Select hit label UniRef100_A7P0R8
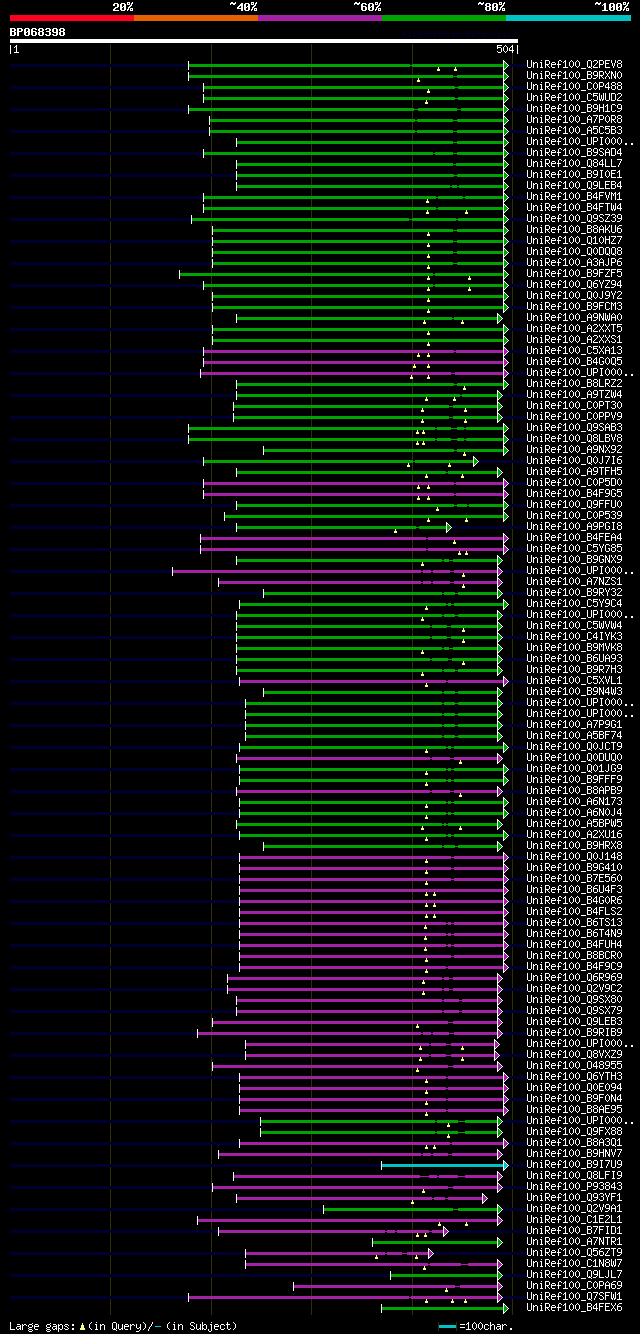This screenshot has height=1334, width=640. click(574, 119)
